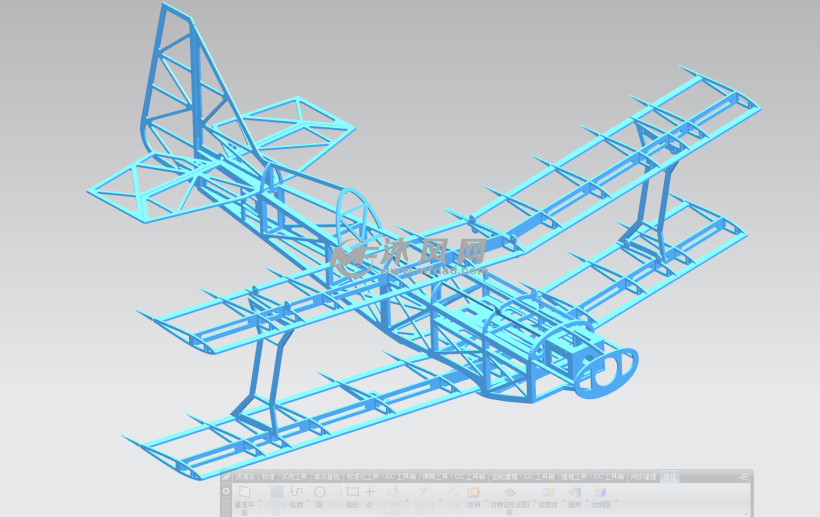
Task: Open the 真实着色 toolbar tab
Action: [327, 477]
